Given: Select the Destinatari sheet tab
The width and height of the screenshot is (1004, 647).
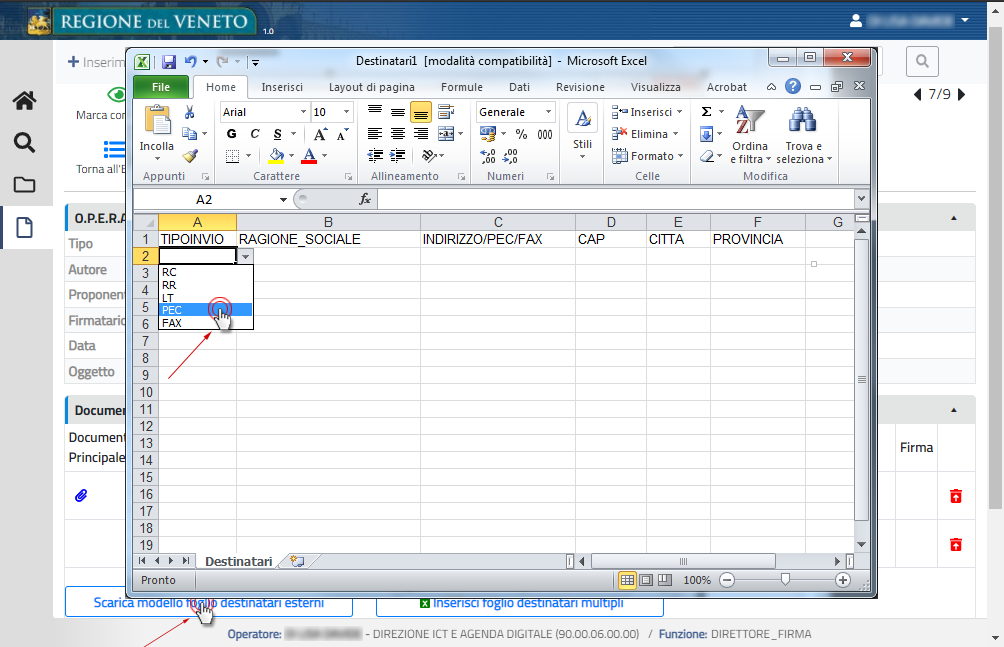Looking at the screenshot, I should click(239, 562).
